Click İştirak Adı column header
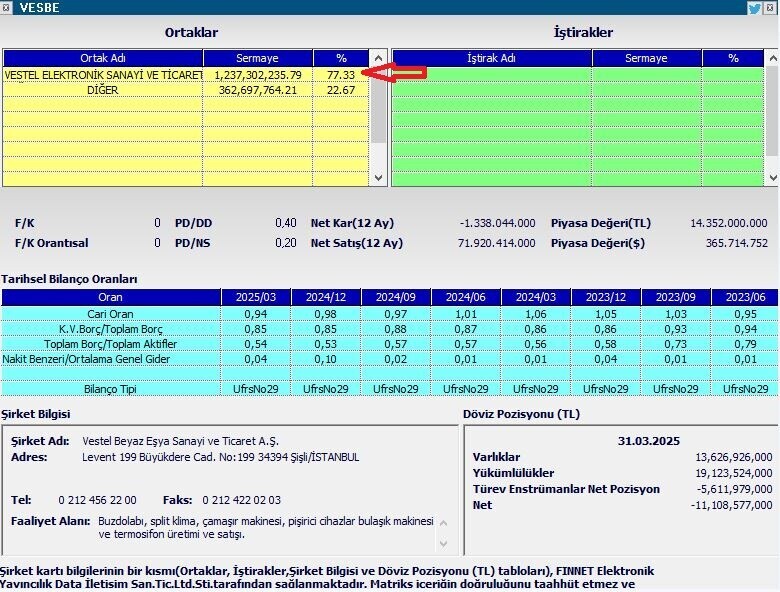This screenshot has width=780, height=592. coord(491,58)
